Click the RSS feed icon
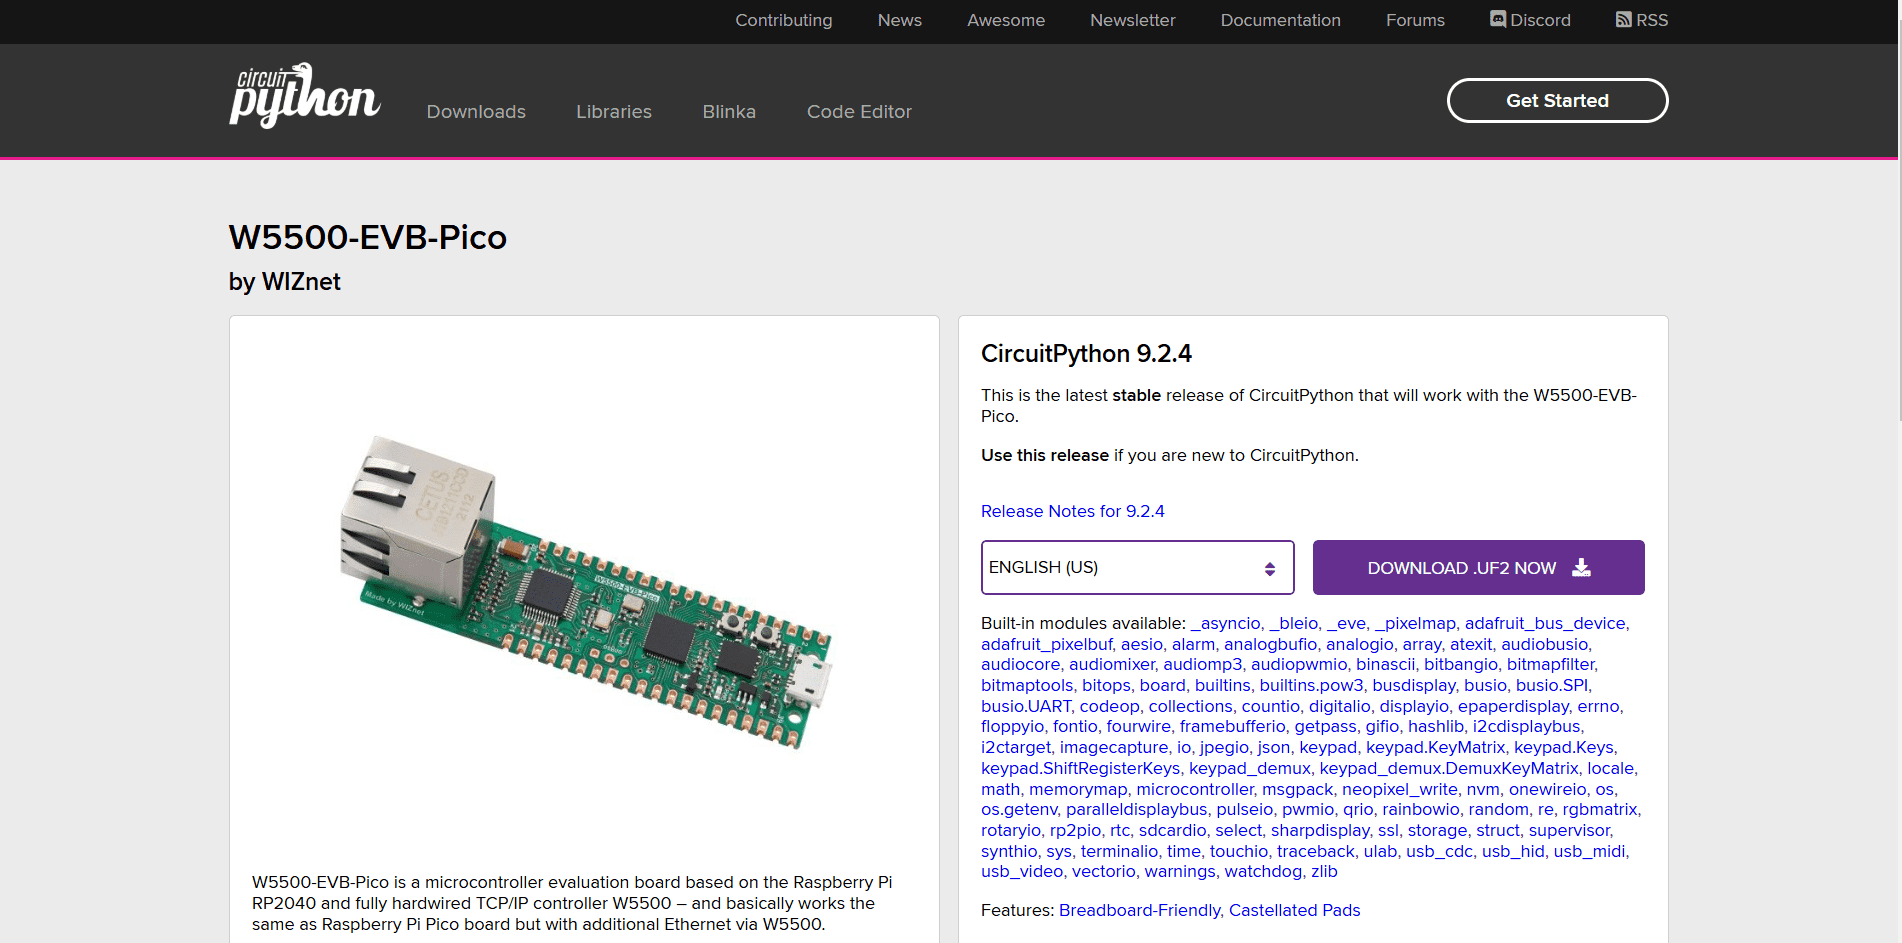The width and height of the screenshot is (1902, 943). point(1623,20)
